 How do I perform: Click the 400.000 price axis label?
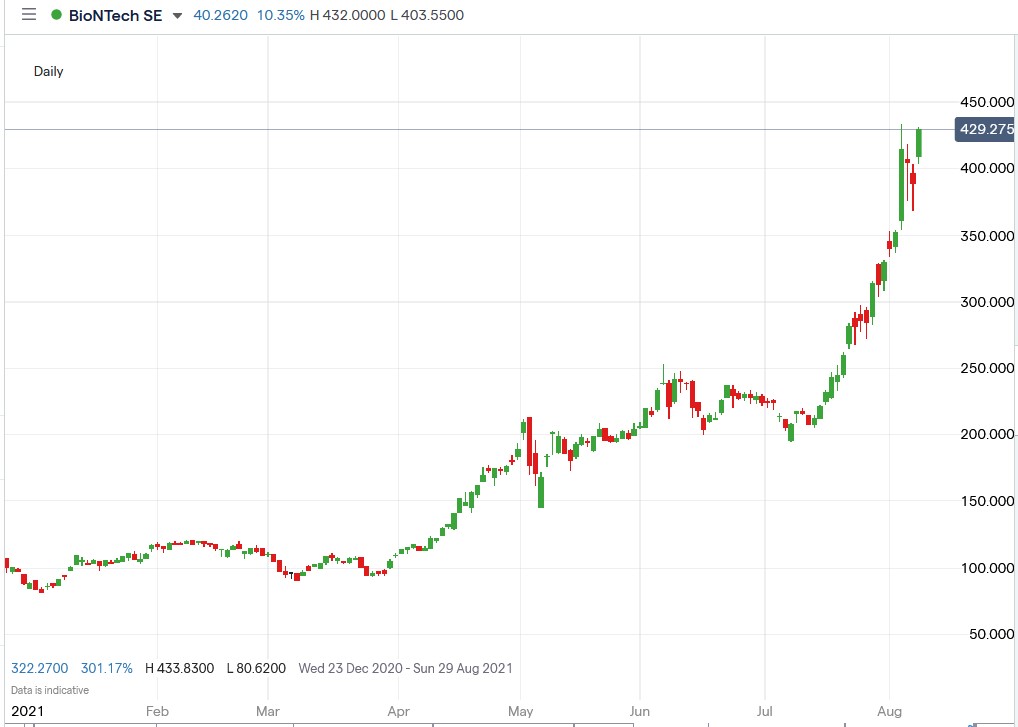[x=987, y=168]
